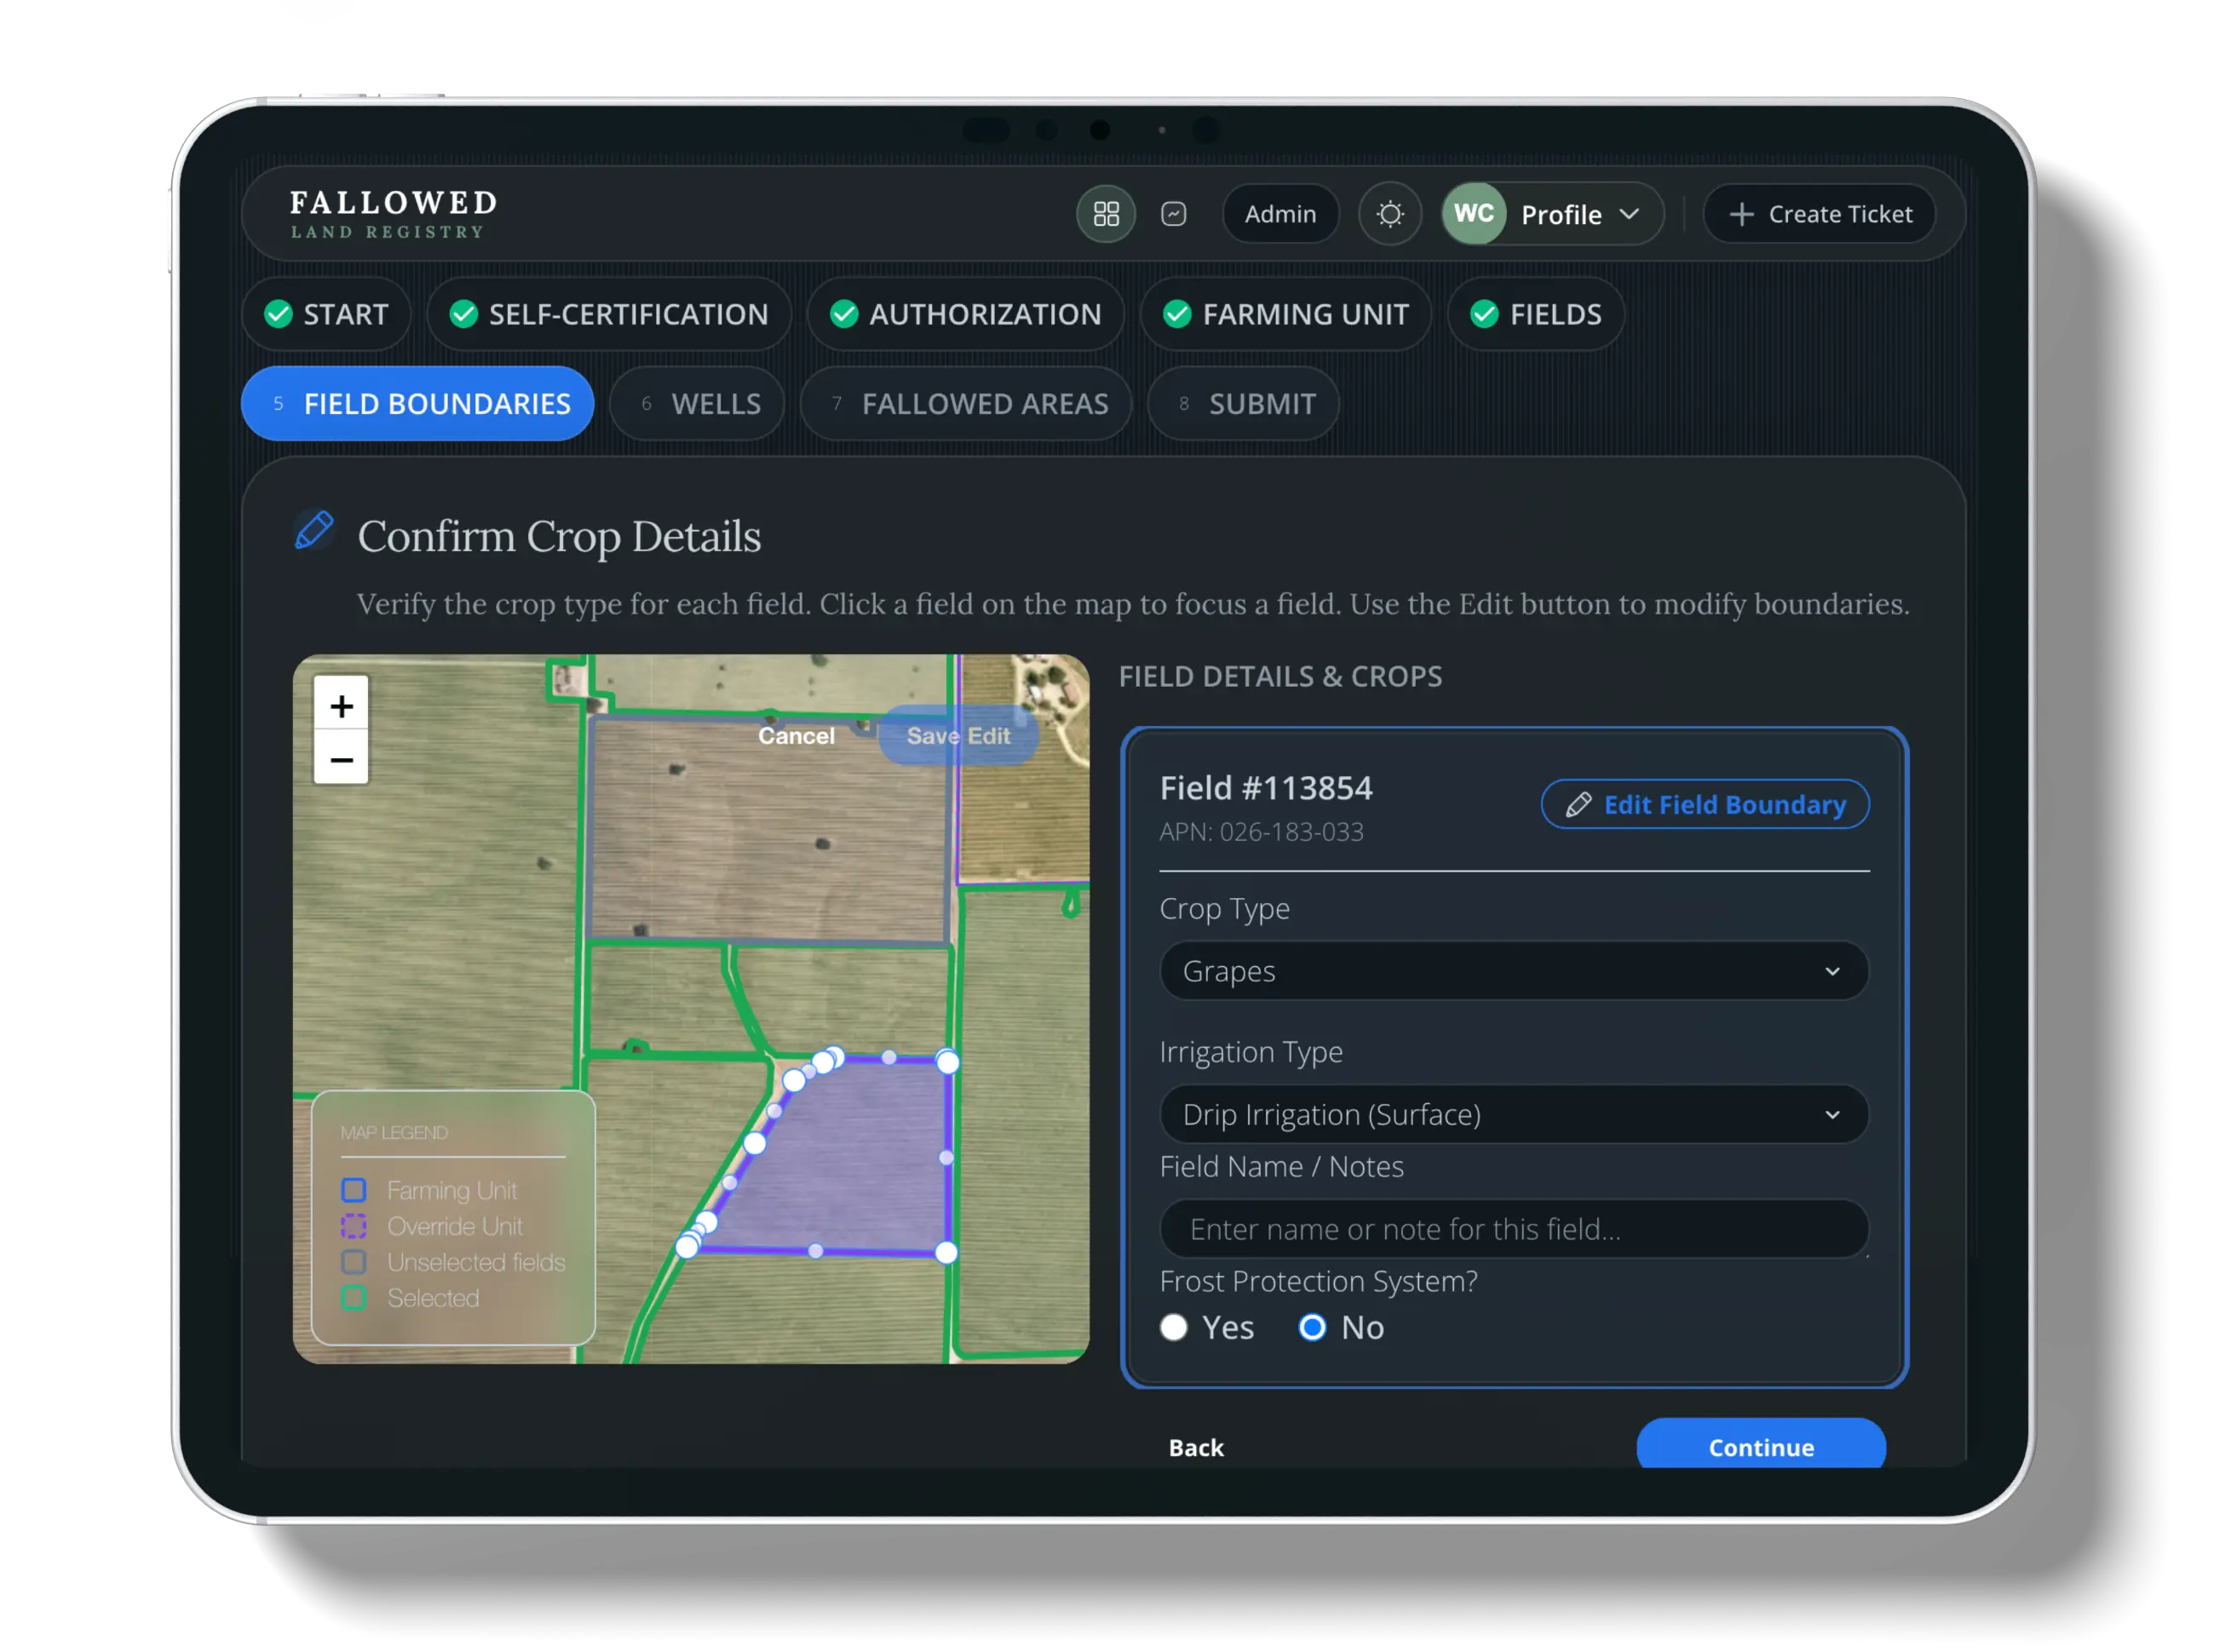Viewport: 2214px width, 1652px height.
Task: Click Edit Field Boundary
Action: click(1703, 804)
